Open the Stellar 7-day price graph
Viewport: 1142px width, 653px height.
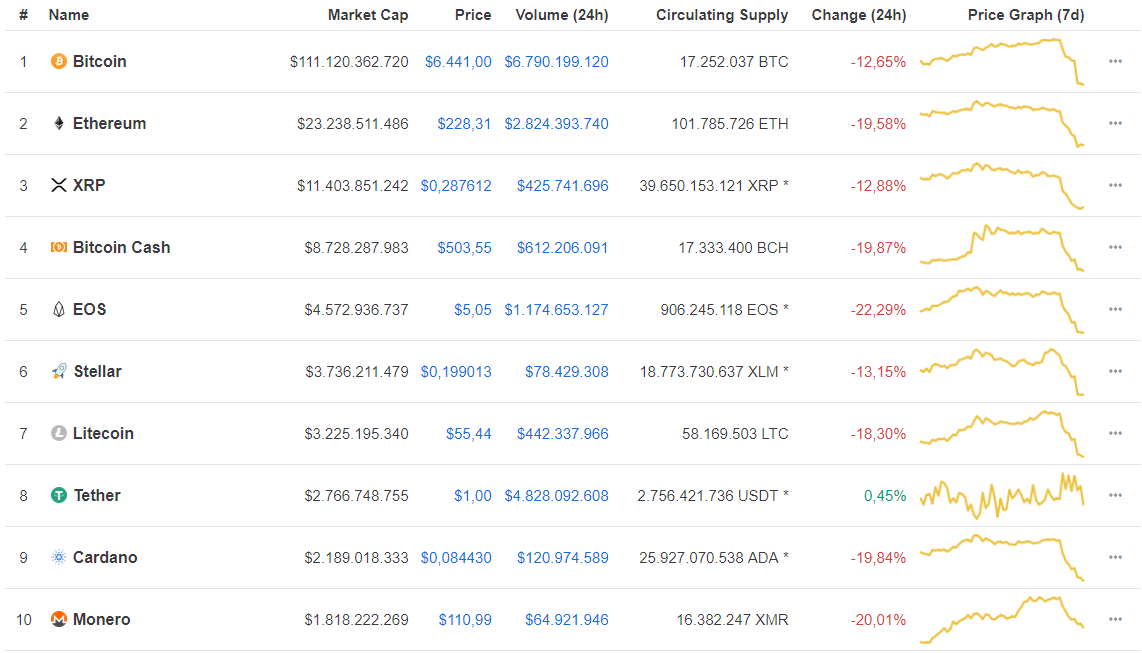1002,371
